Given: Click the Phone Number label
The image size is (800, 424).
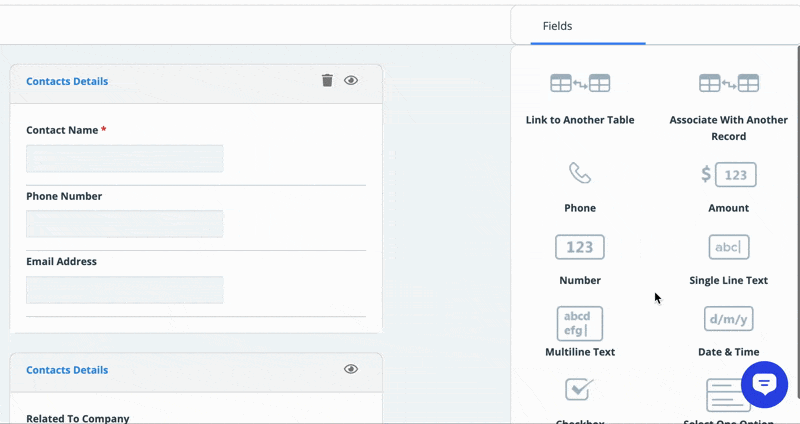Looking at the screenshot, I should (64, 196).
